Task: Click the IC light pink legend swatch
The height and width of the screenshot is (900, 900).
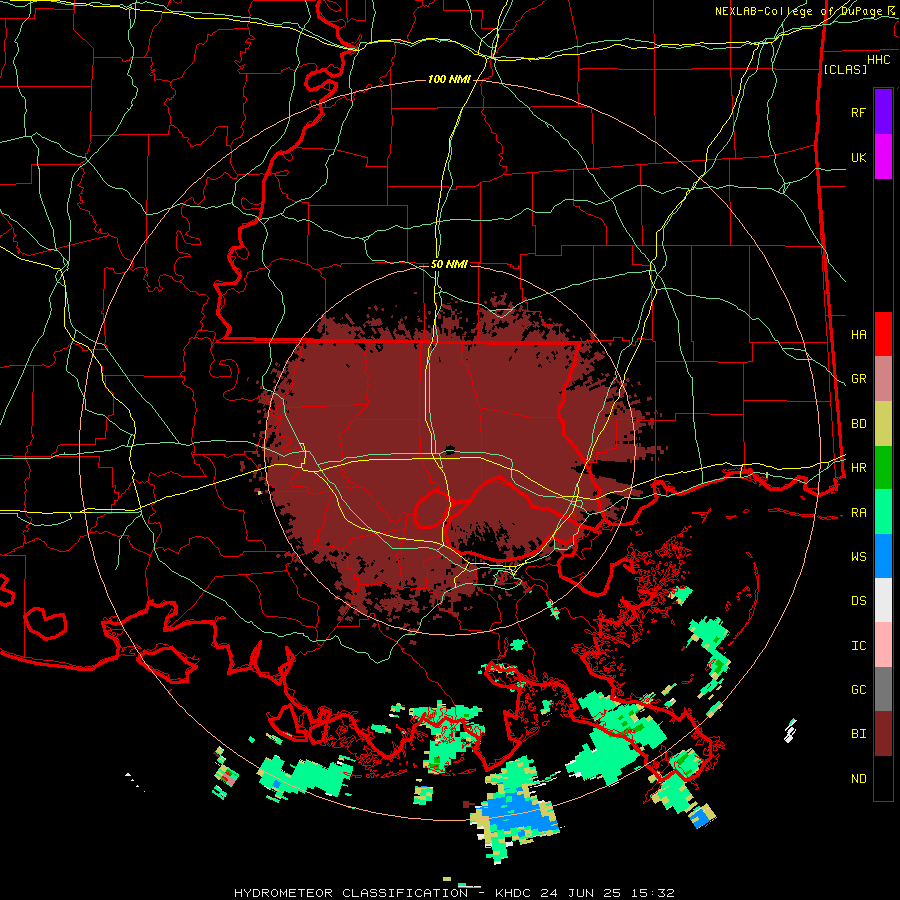Action: click(x=883, y=645)
